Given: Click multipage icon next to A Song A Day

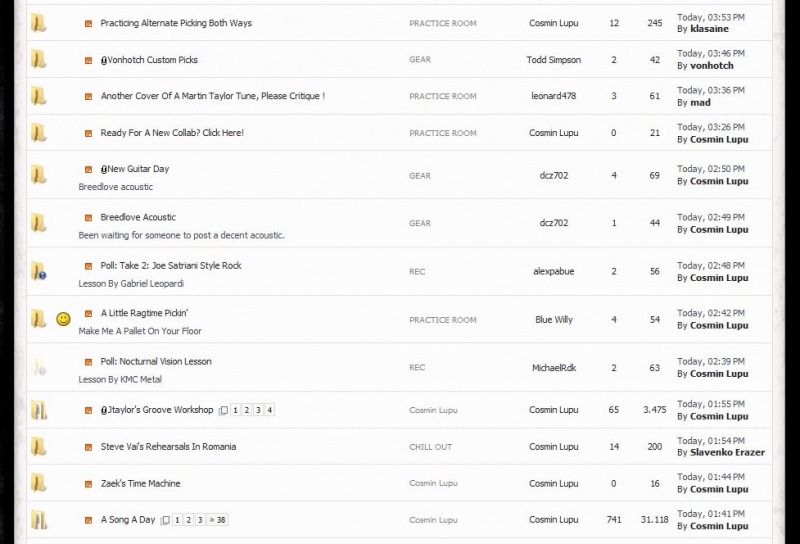Looking at the screenshot, I should click(x=165, y=520).
